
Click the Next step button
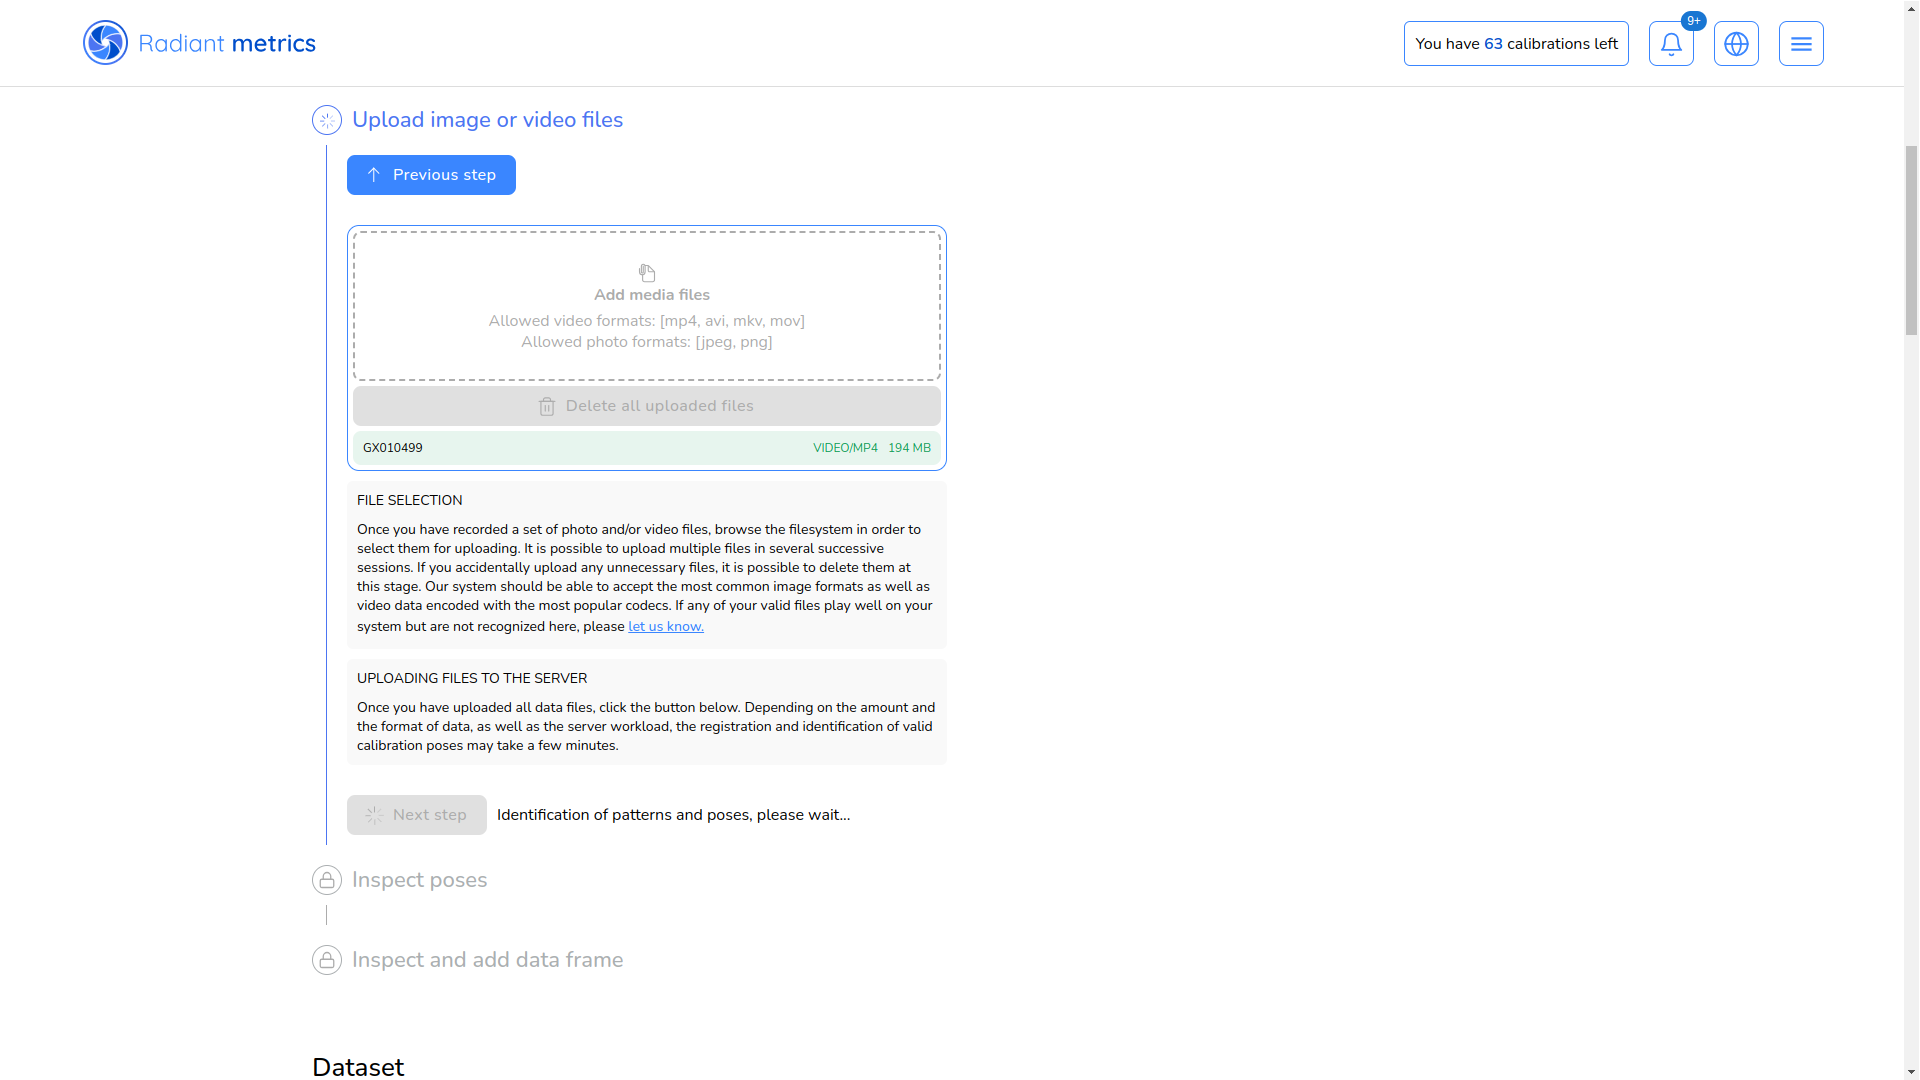[x=417, y=815]
